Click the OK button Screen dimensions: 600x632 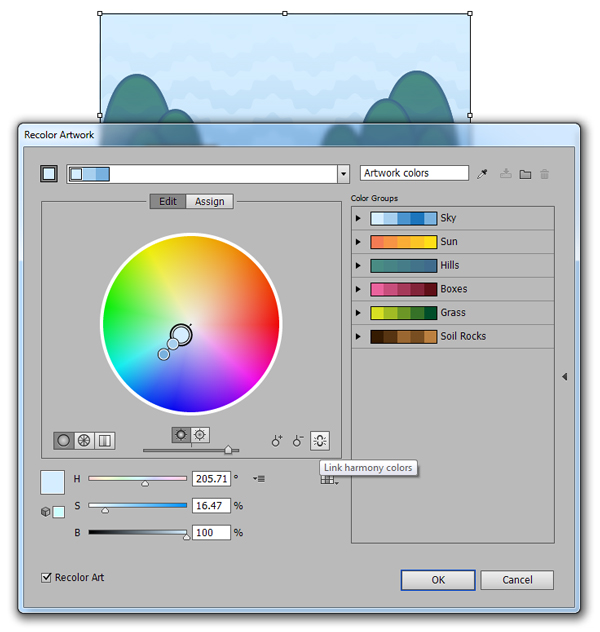(438, 580)
